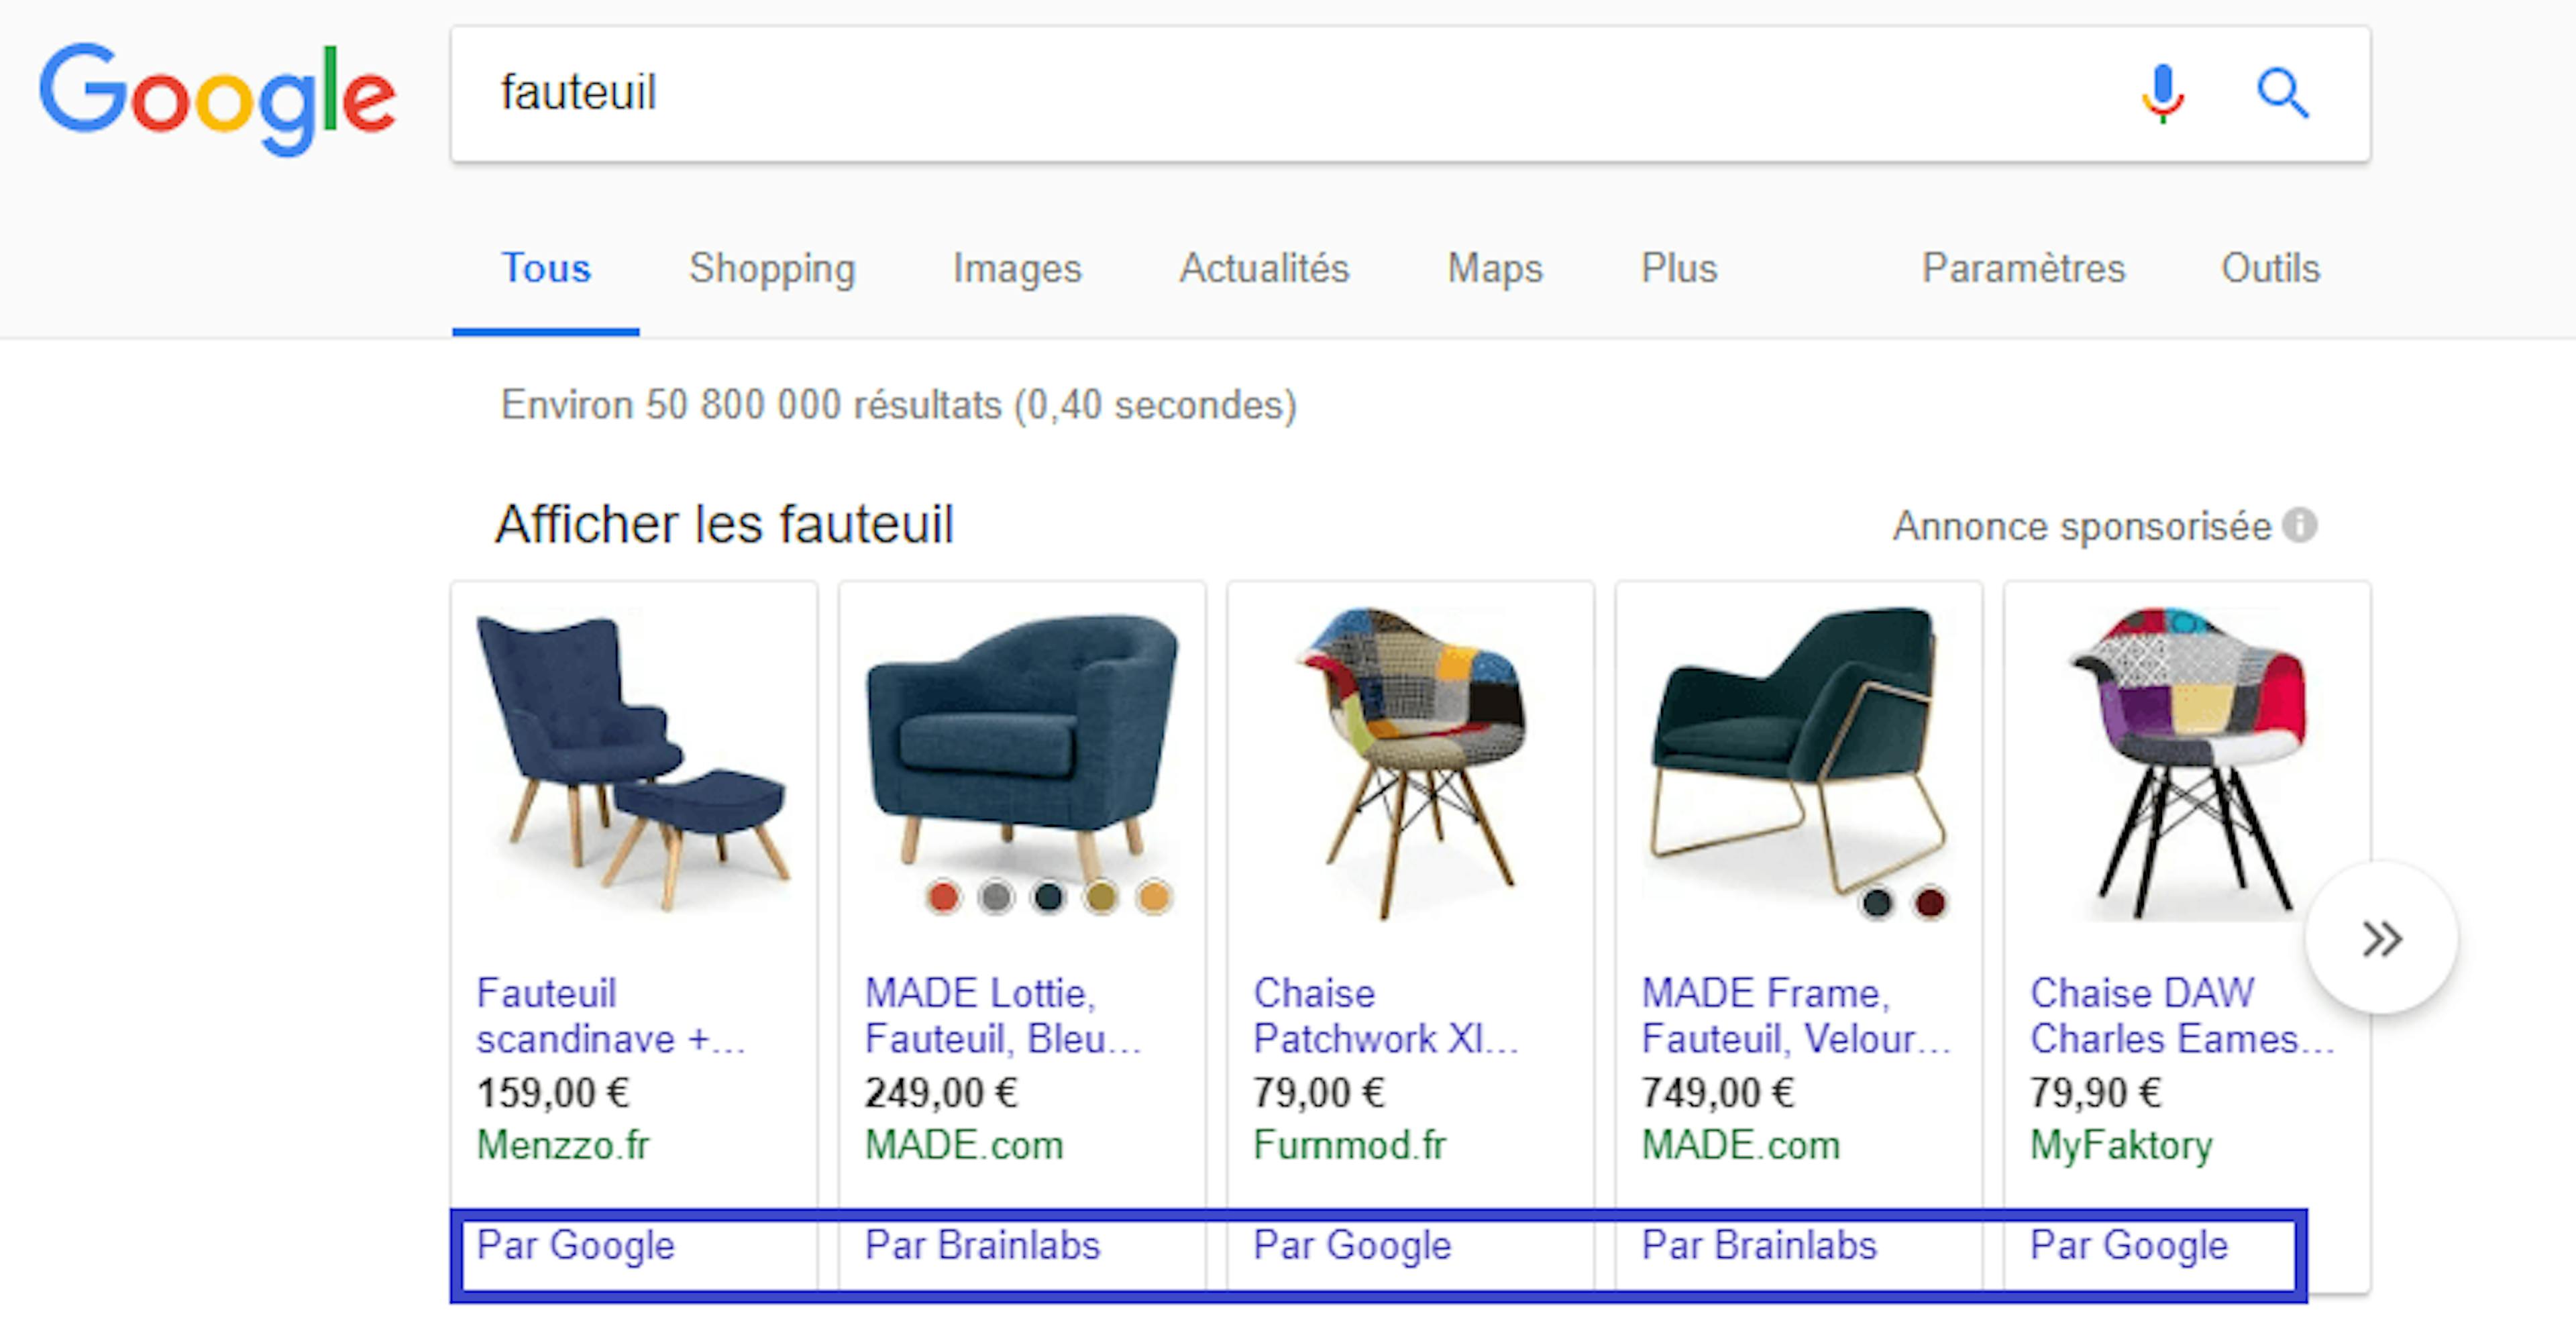The height and width of the screenshot is (1335, 2576).
Task: Click the blue magnifying glass search icon
Action: click(x=2283, y=95)
